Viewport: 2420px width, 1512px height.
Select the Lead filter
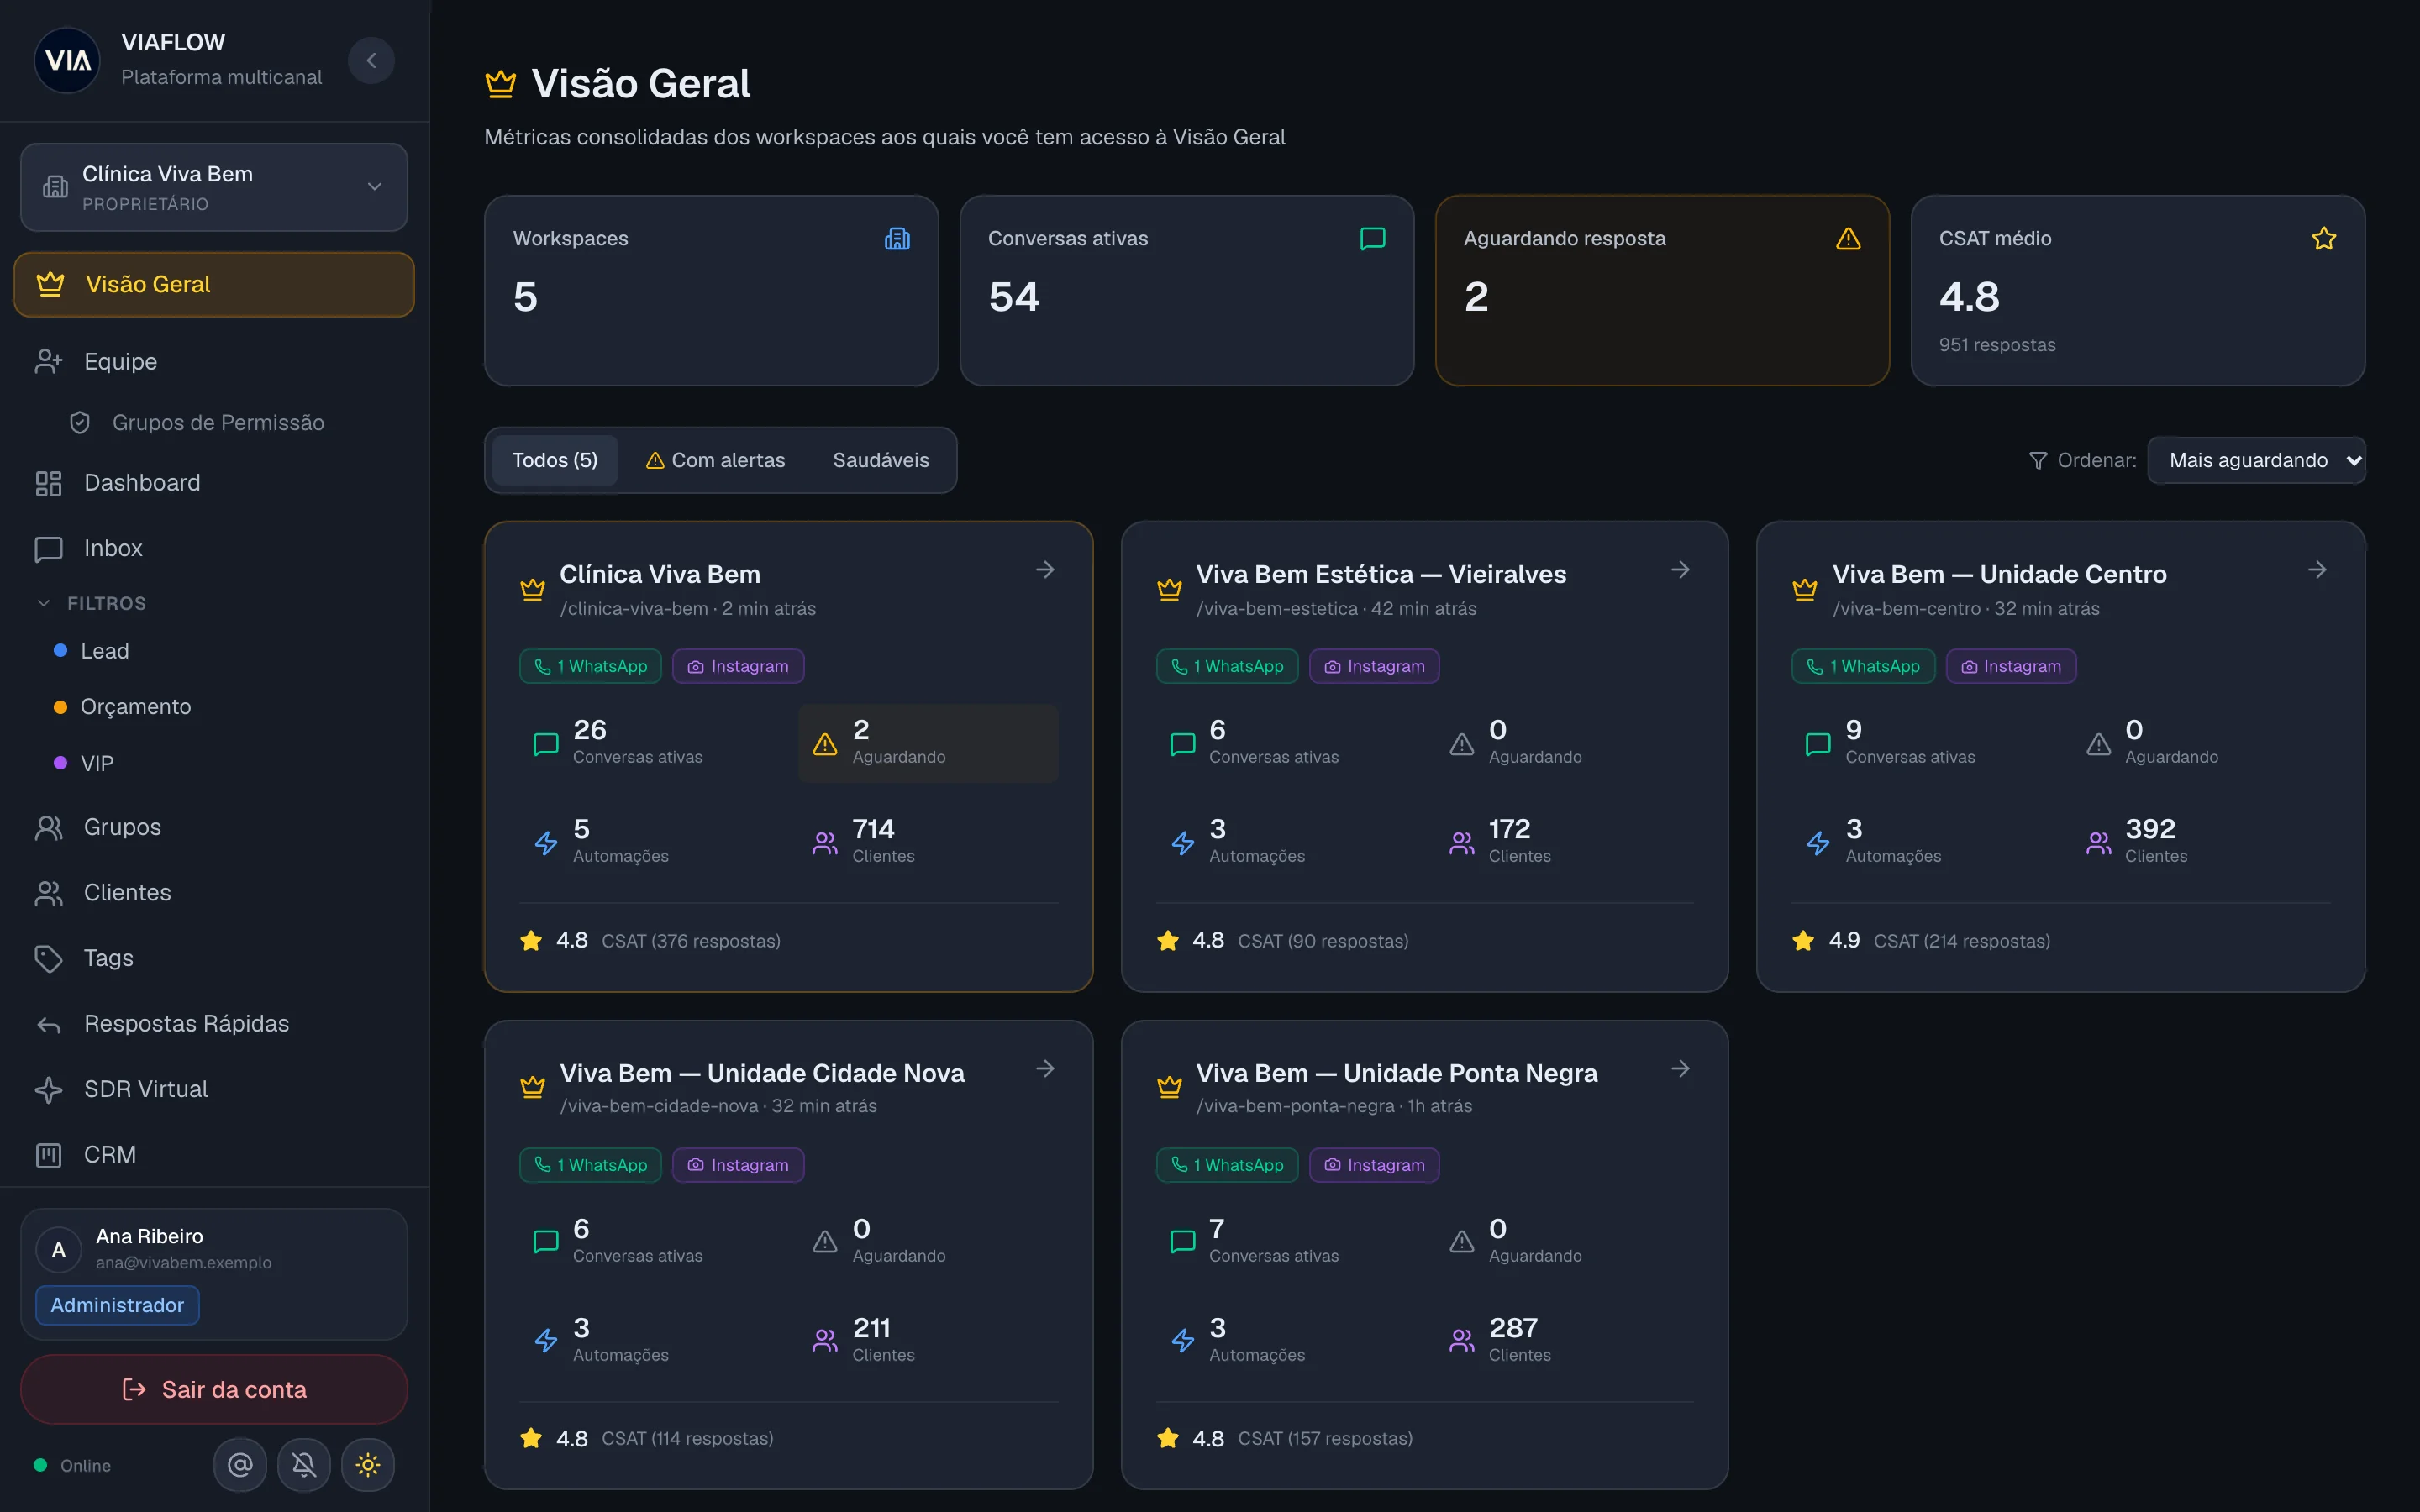[x=92, y=651]
